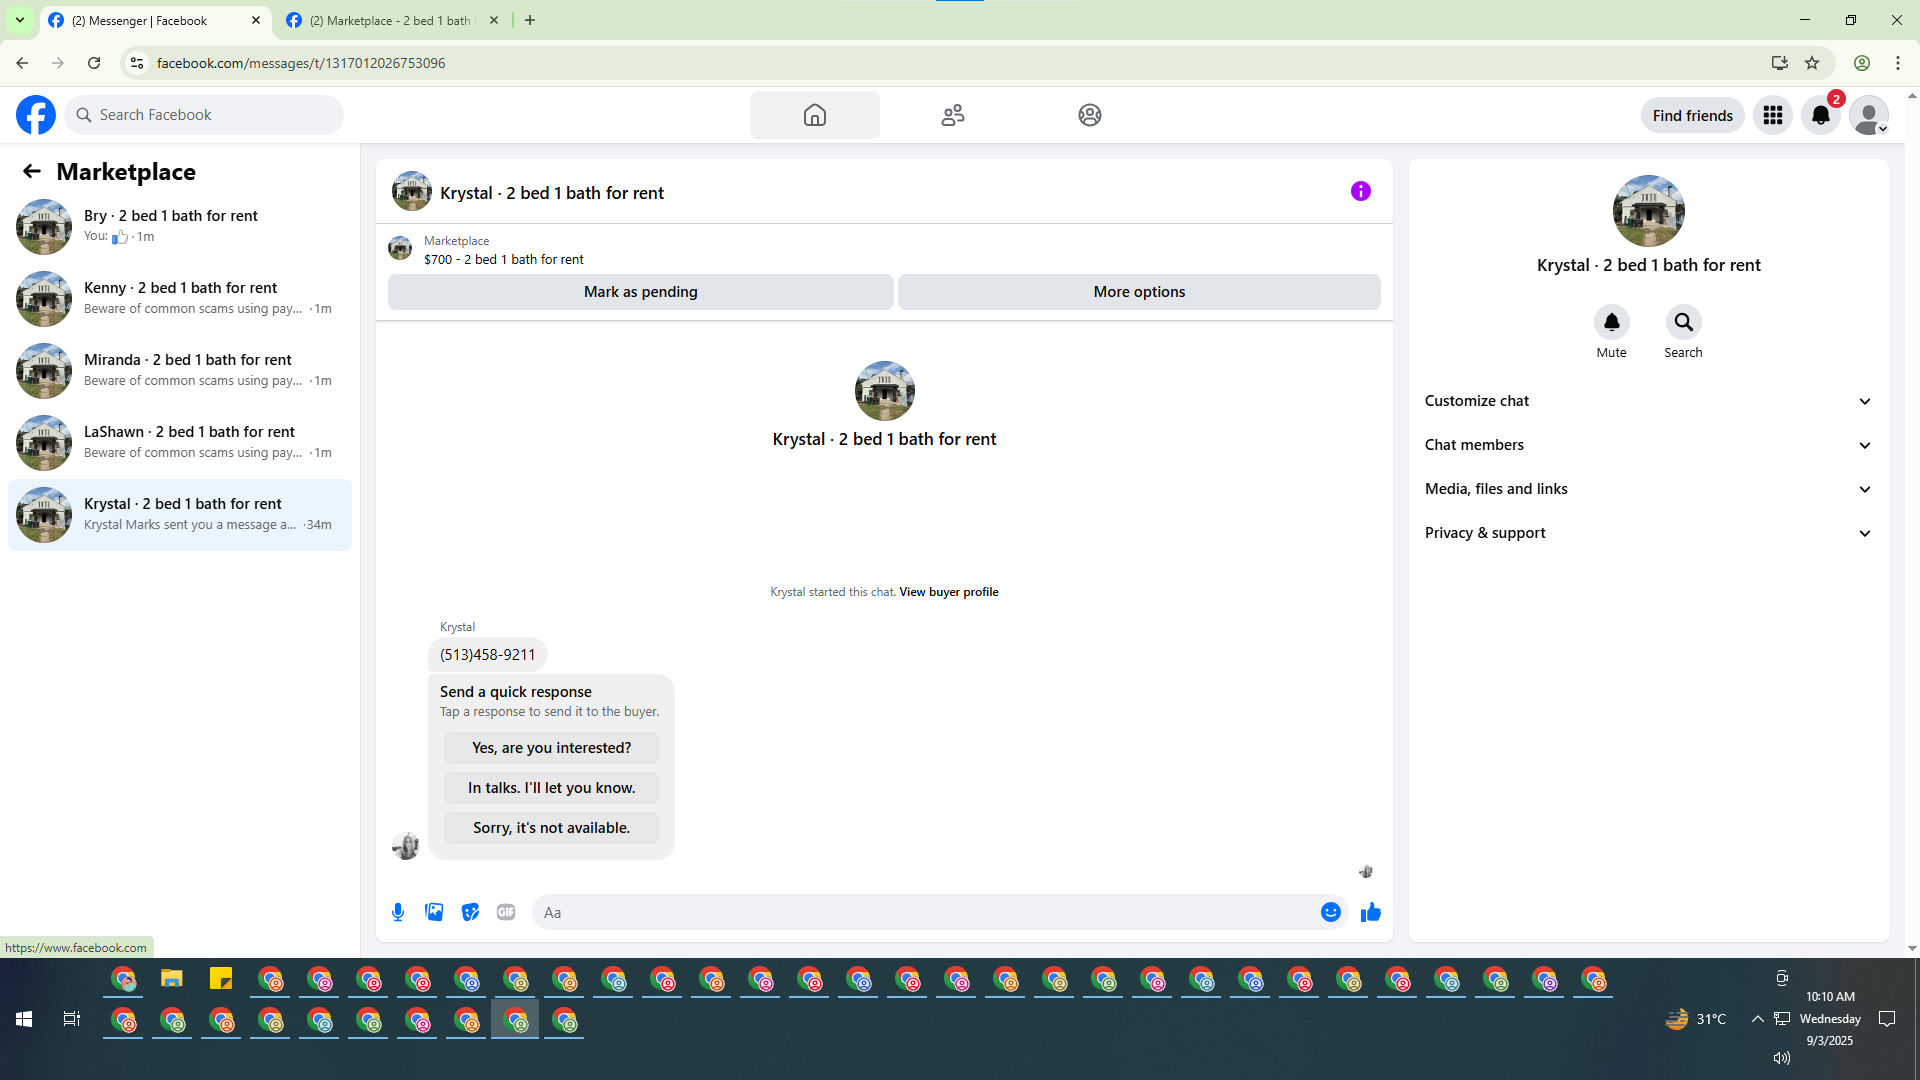1920x1080 pixels.
Task: Send quick response 'In talks. I'll let you know.'
Action: pos(551,788)
